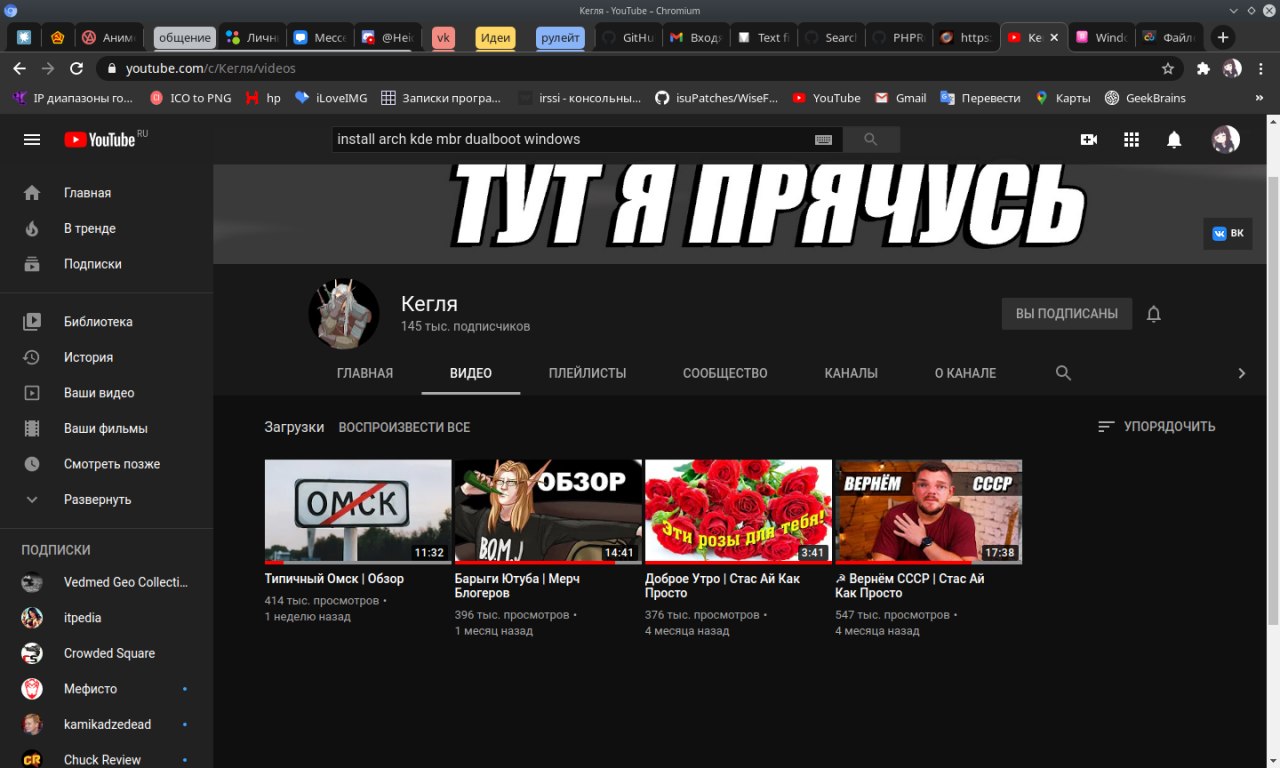This screenshot has height=768, width=1280.
Task: Open the Gmail bookmark
Action: (900, 98)
